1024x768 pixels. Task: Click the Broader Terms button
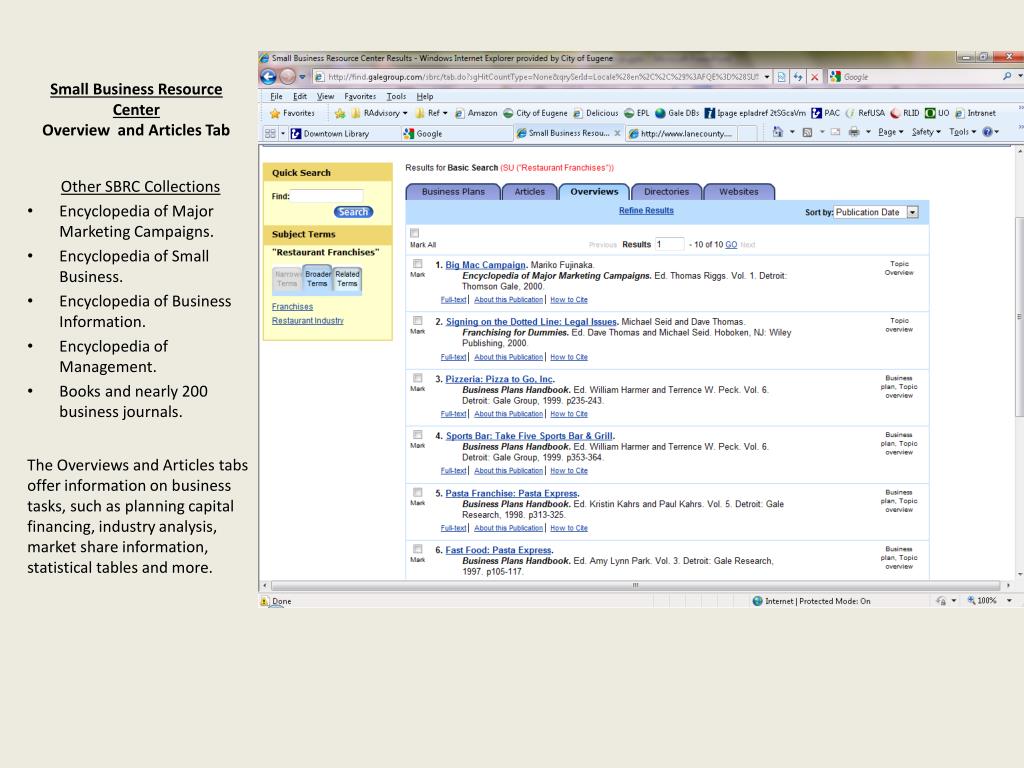317,279
